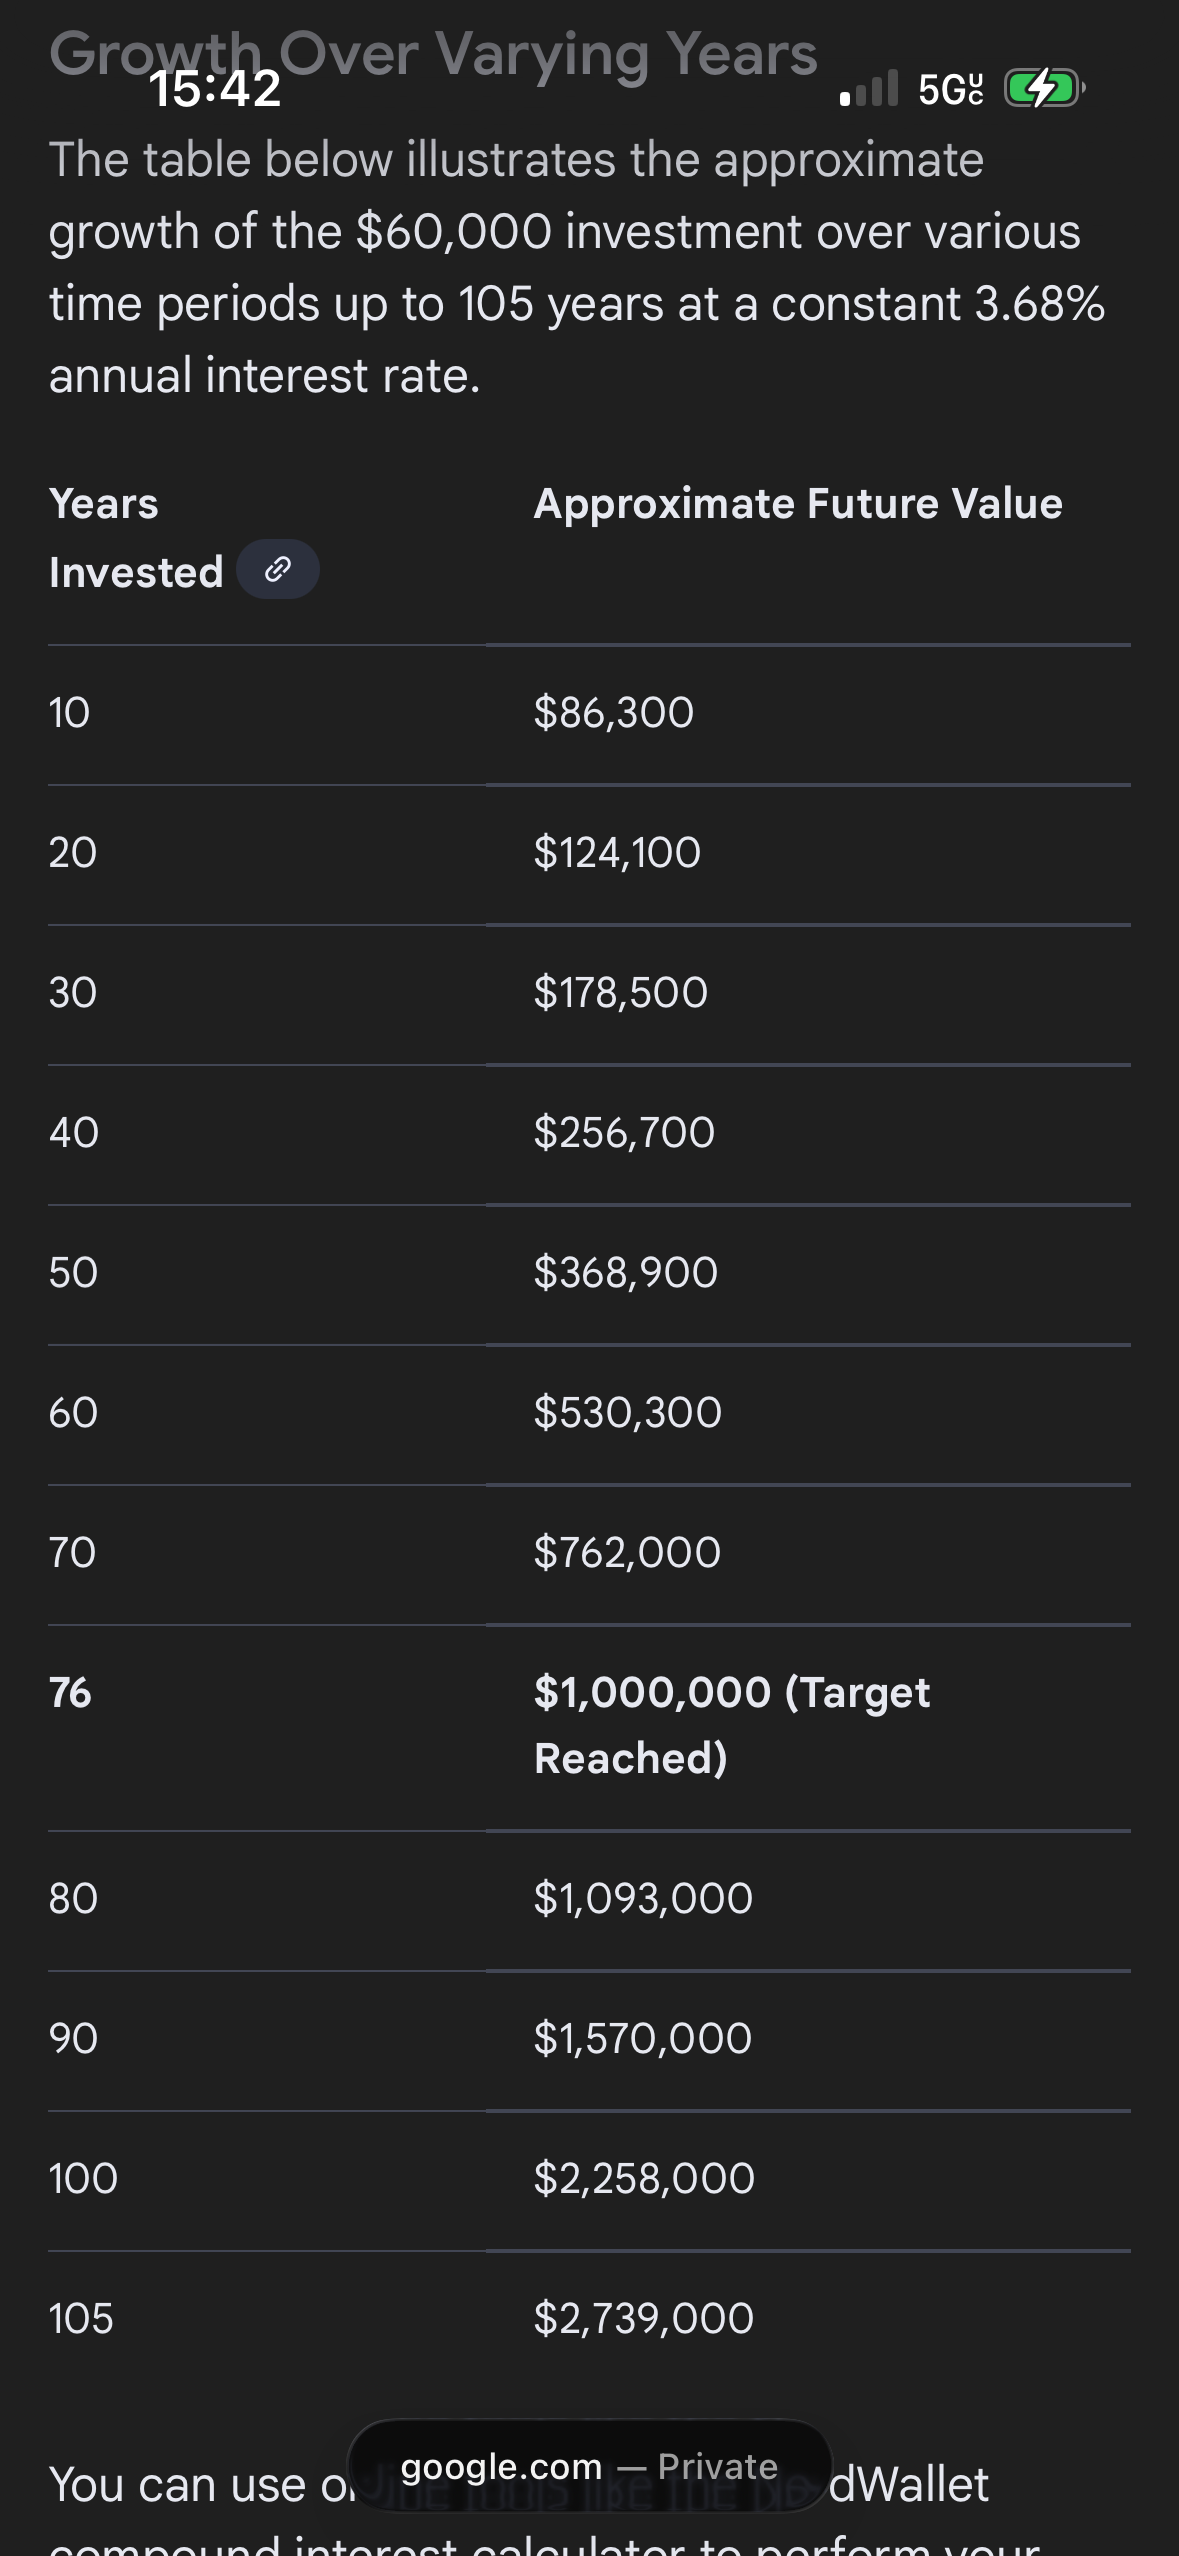The width and height of the screenshot is (1179, 2556).
Task: Select the bold 76 years cell
Action: pyautogui.click(x=70, y=1693)
